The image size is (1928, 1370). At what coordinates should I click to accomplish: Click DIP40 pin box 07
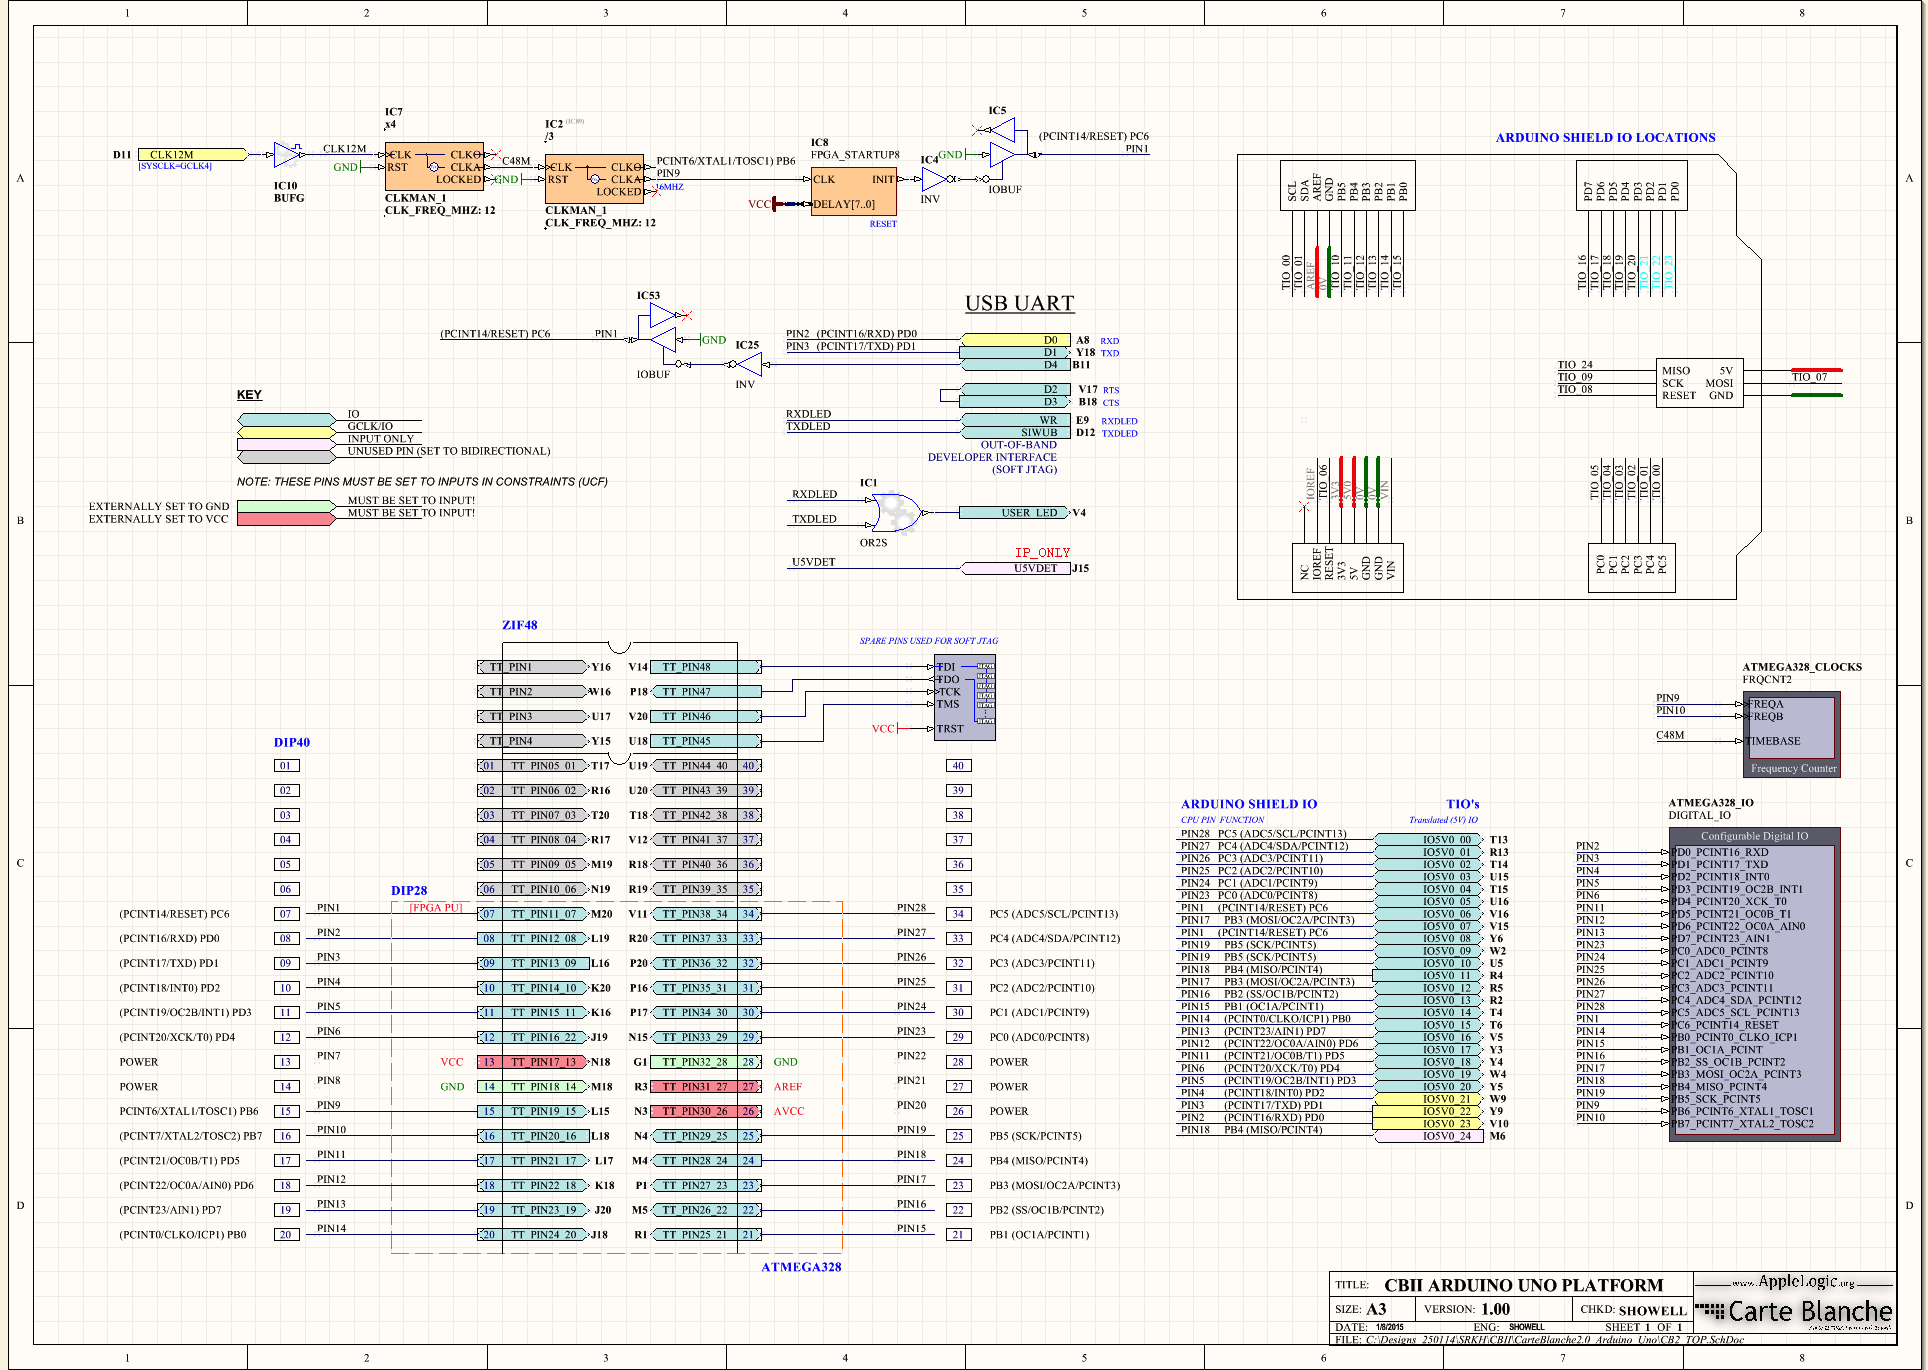(286, 914)
